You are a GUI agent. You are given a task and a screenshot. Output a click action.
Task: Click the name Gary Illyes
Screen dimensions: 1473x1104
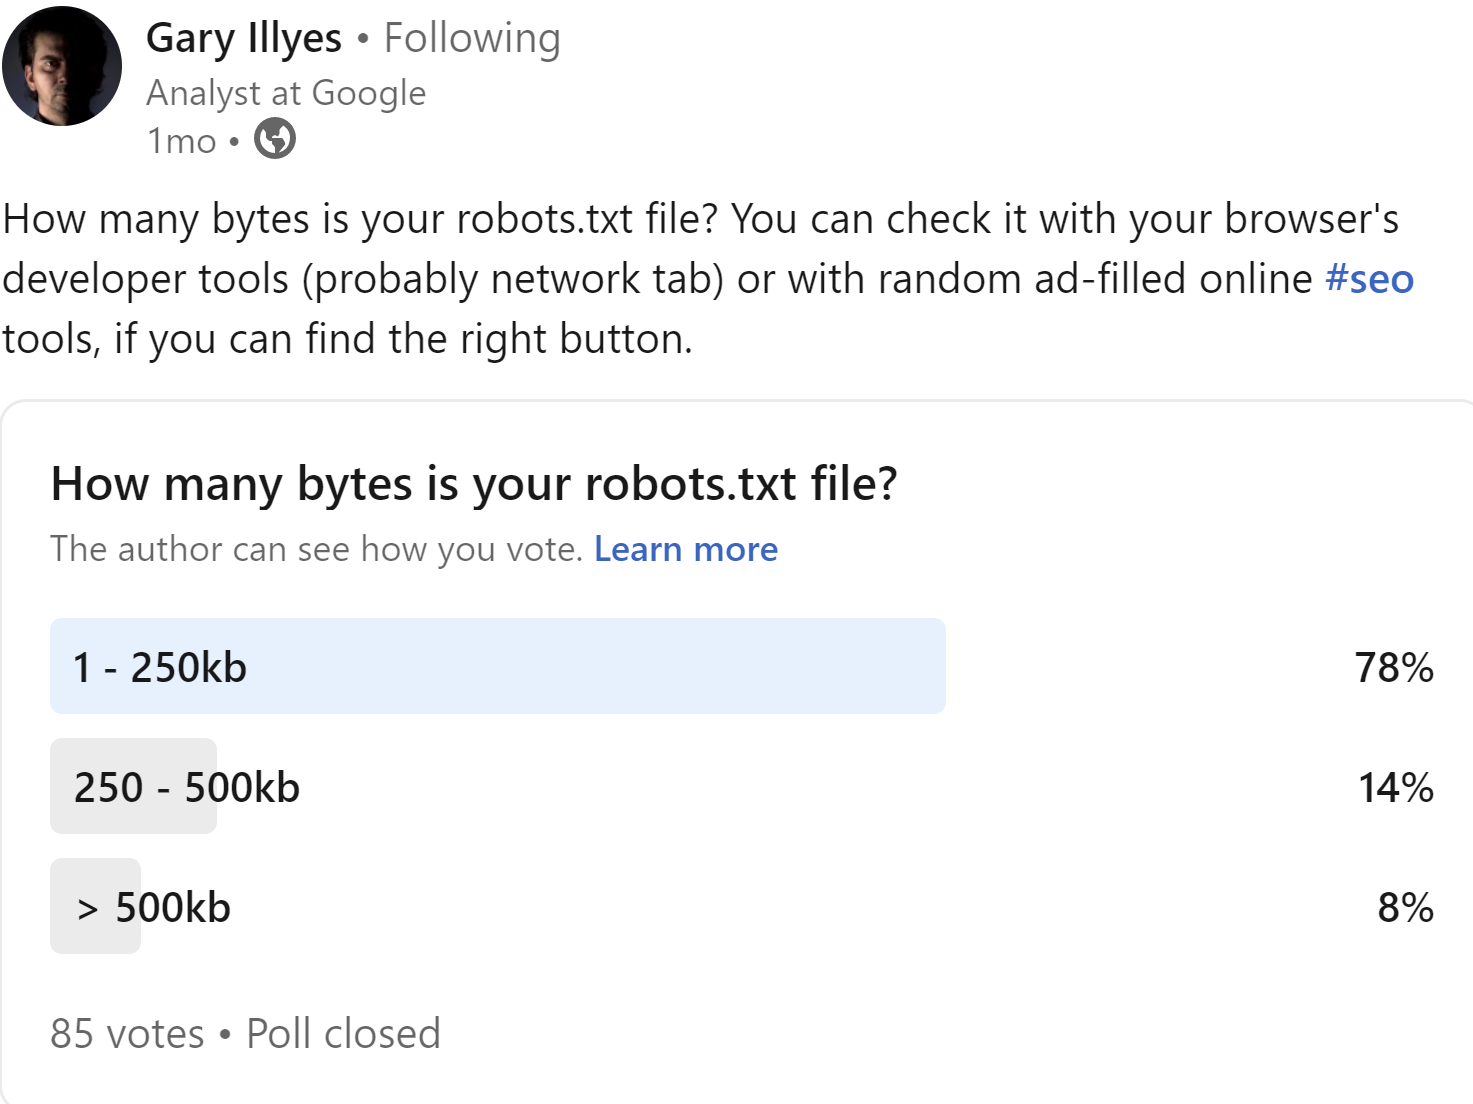(x=244, y=37)
